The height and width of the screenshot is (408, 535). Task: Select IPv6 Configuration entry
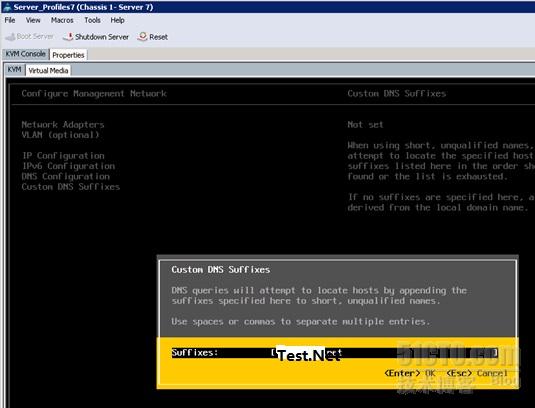68,166
